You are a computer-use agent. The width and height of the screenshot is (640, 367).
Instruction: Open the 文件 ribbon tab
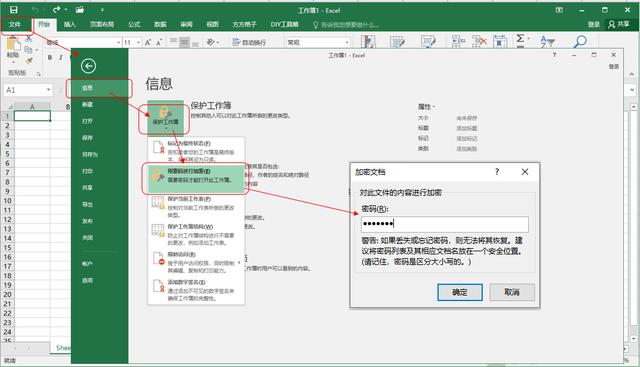[x=15, y=24]
